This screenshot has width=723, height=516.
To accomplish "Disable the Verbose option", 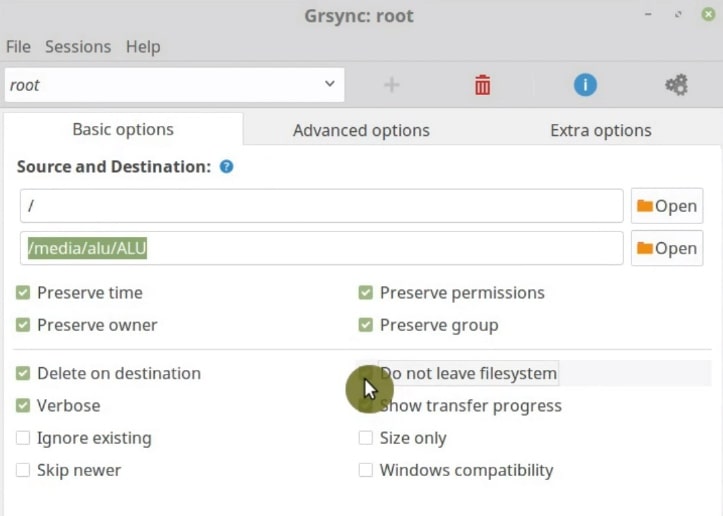I will (x=23, y=405).
